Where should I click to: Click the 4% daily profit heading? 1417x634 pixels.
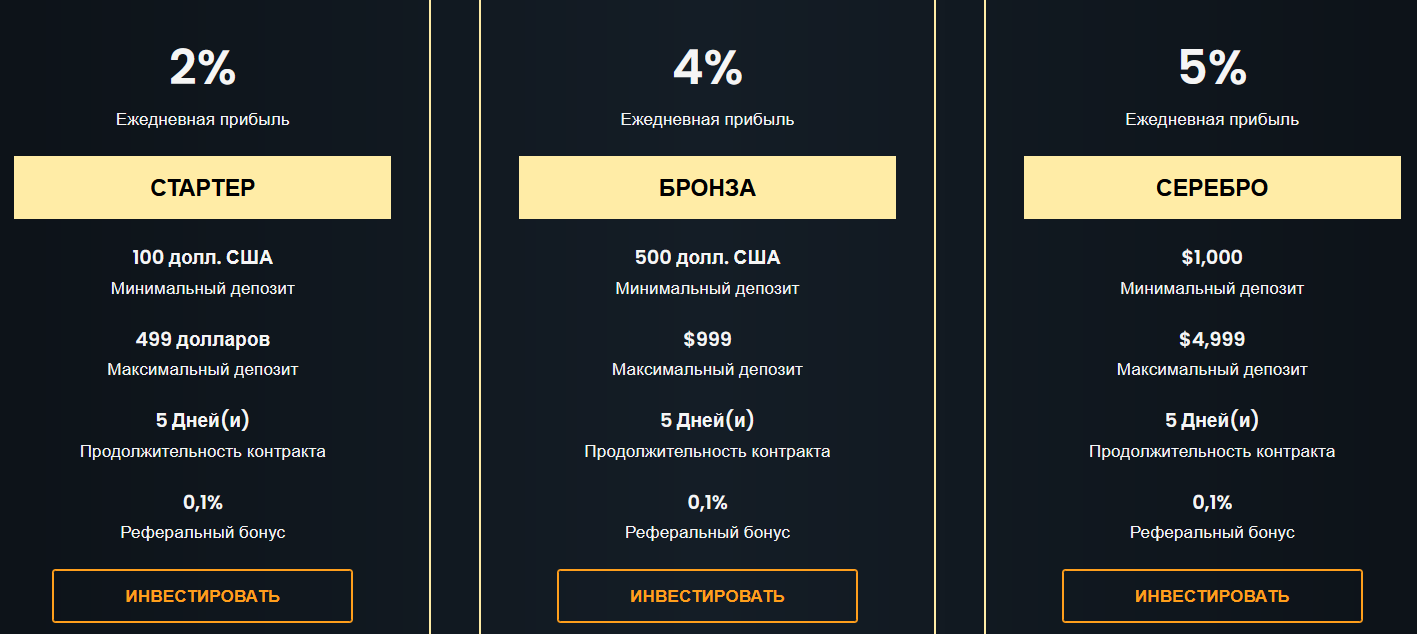click(x=707, y=69)
